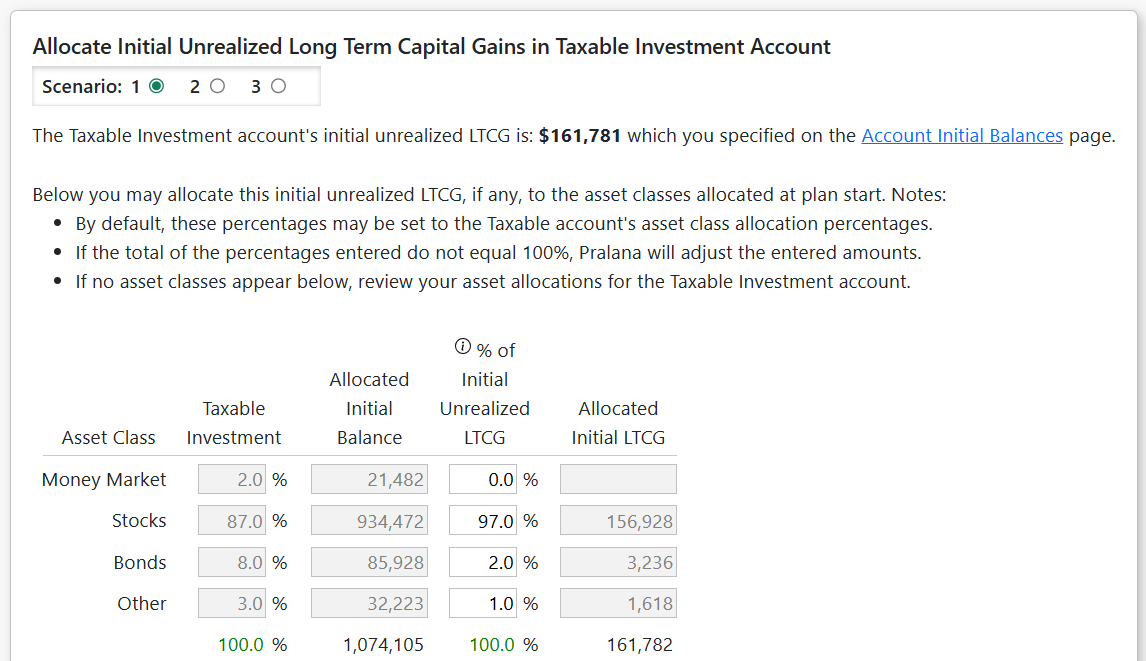Focus the Bonds 2.0 LTCG percentage input
The width and height of the screenshot is (1146, 661).
tap(483, 563)
